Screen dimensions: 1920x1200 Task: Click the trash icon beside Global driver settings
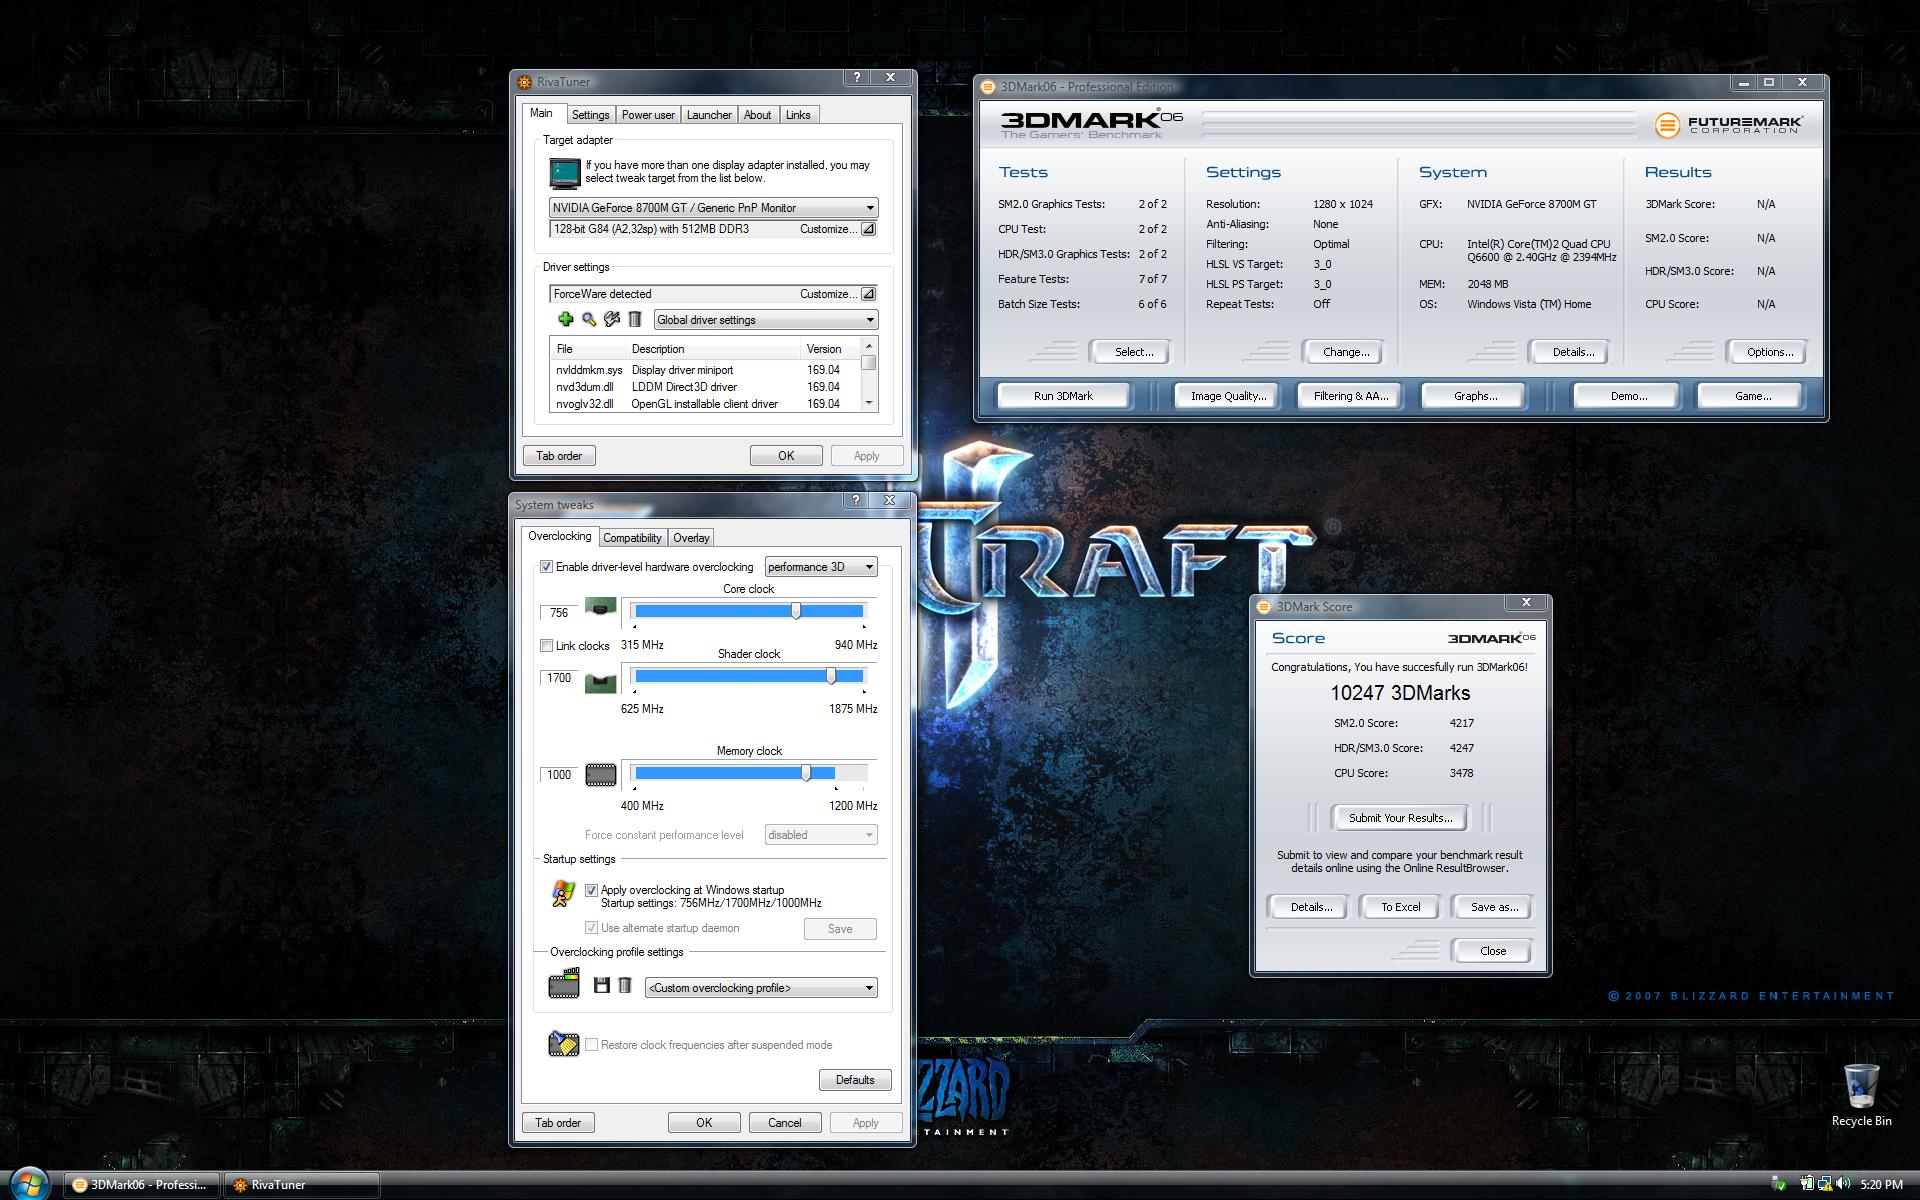click(635, 319)
